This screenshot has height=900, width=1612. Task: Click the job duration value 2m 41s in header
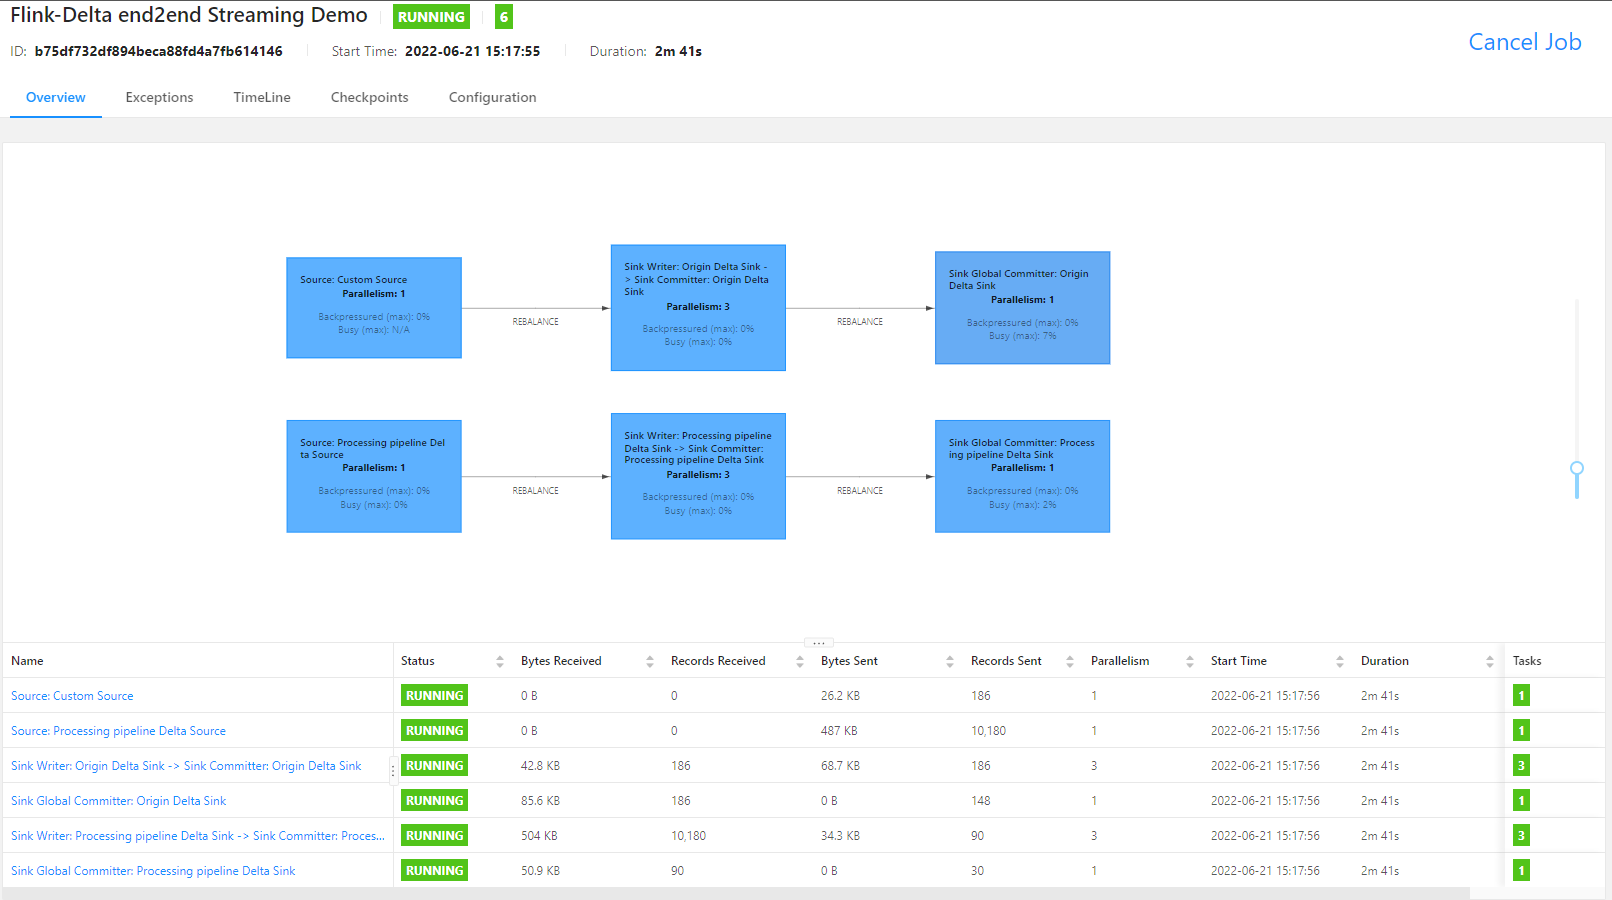[x=678, y=51]
